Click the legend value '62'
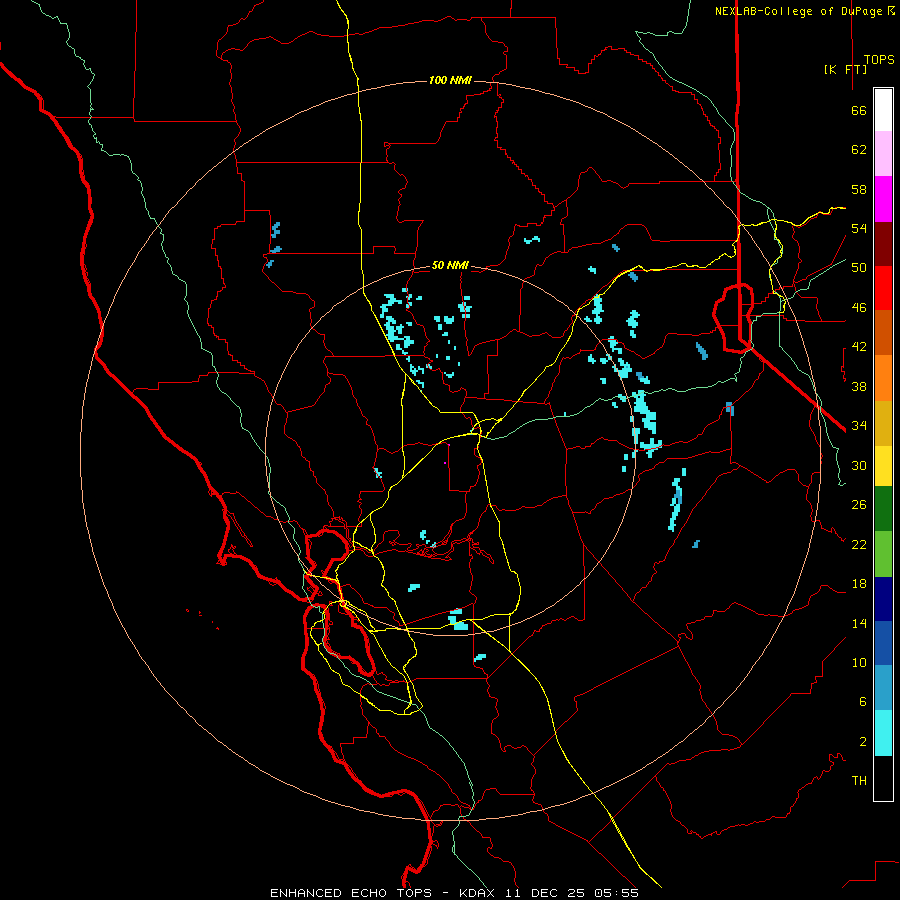 click(x=859, y=150)
